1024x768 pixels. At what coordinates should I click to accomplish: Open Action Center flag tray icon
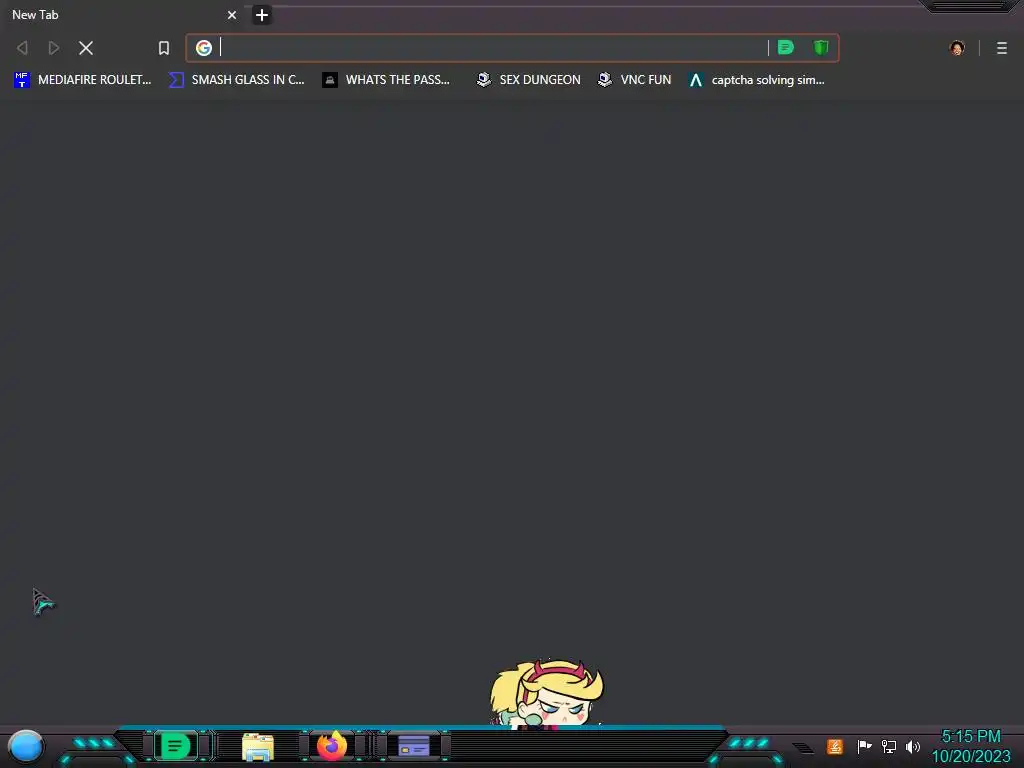pos(864,746)
